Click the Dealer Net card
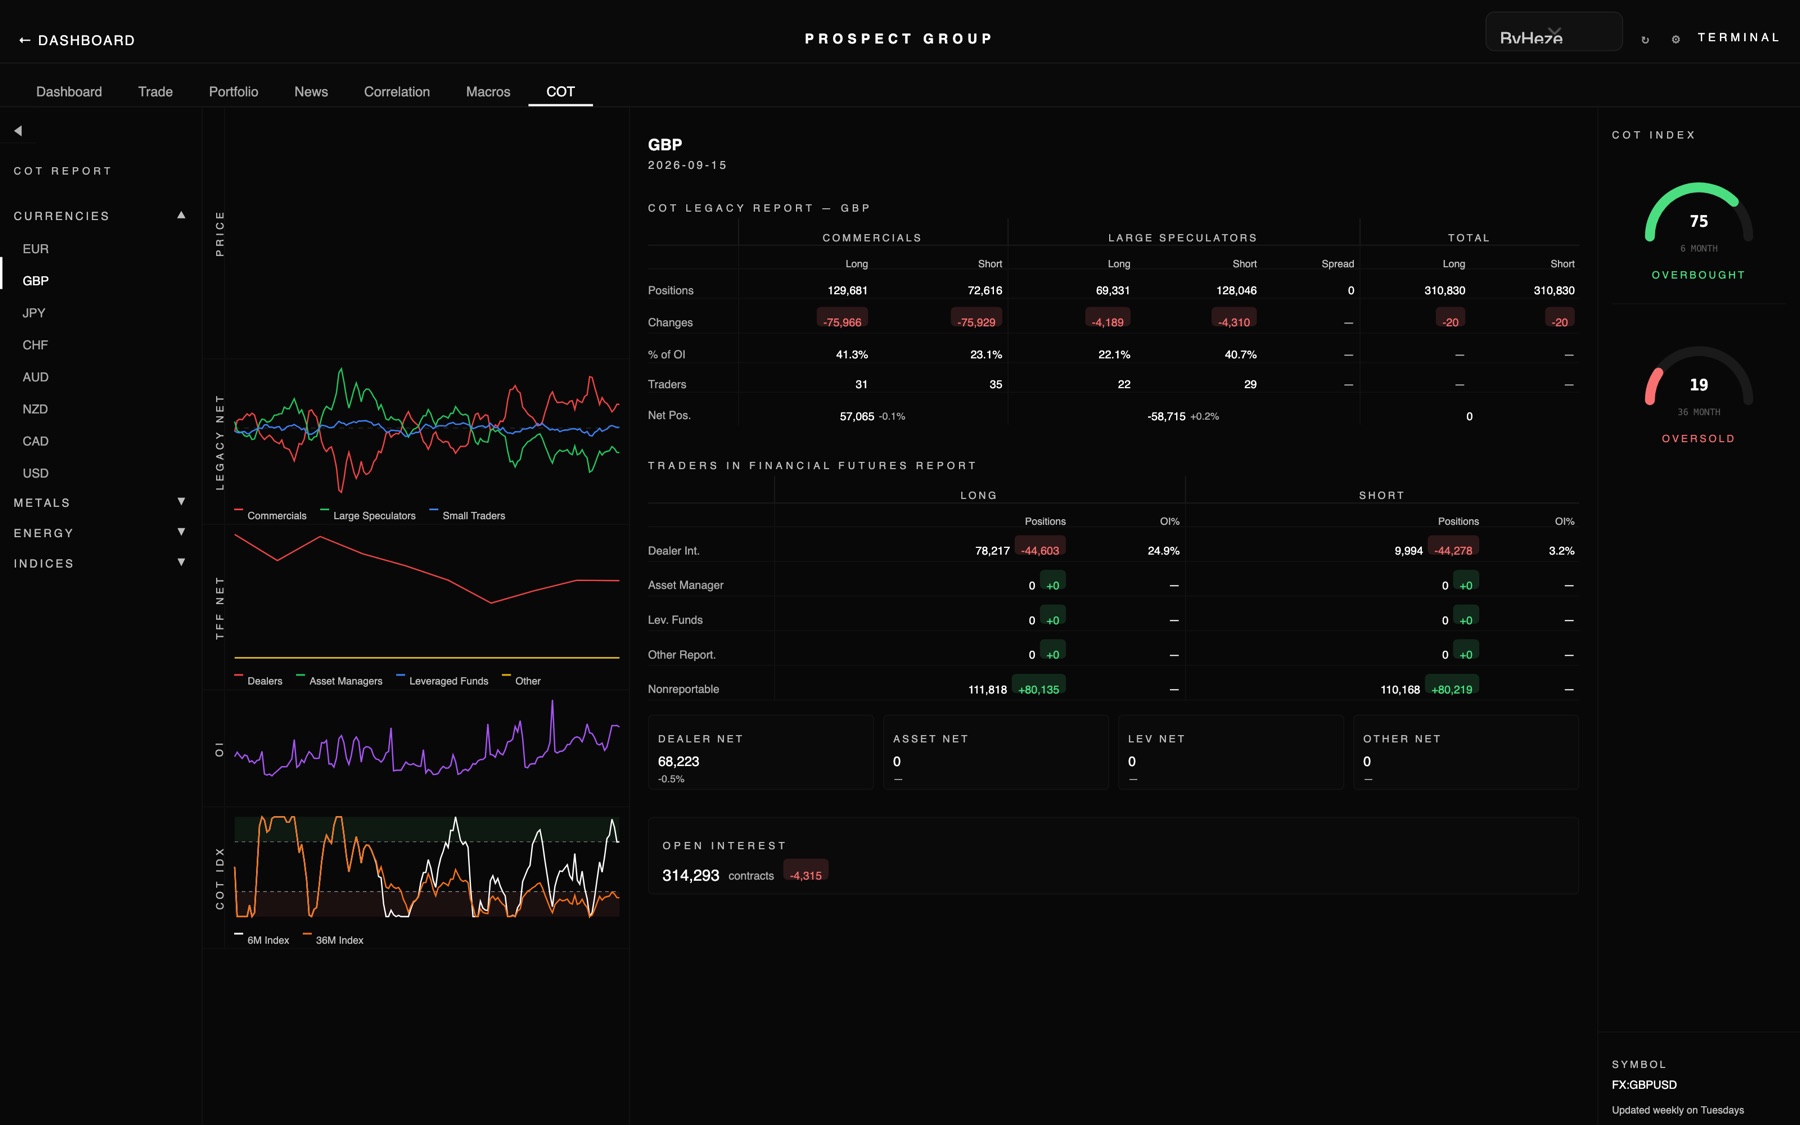The height and width of the screenshot is (1125, 1800). click(x=761, y=753)
